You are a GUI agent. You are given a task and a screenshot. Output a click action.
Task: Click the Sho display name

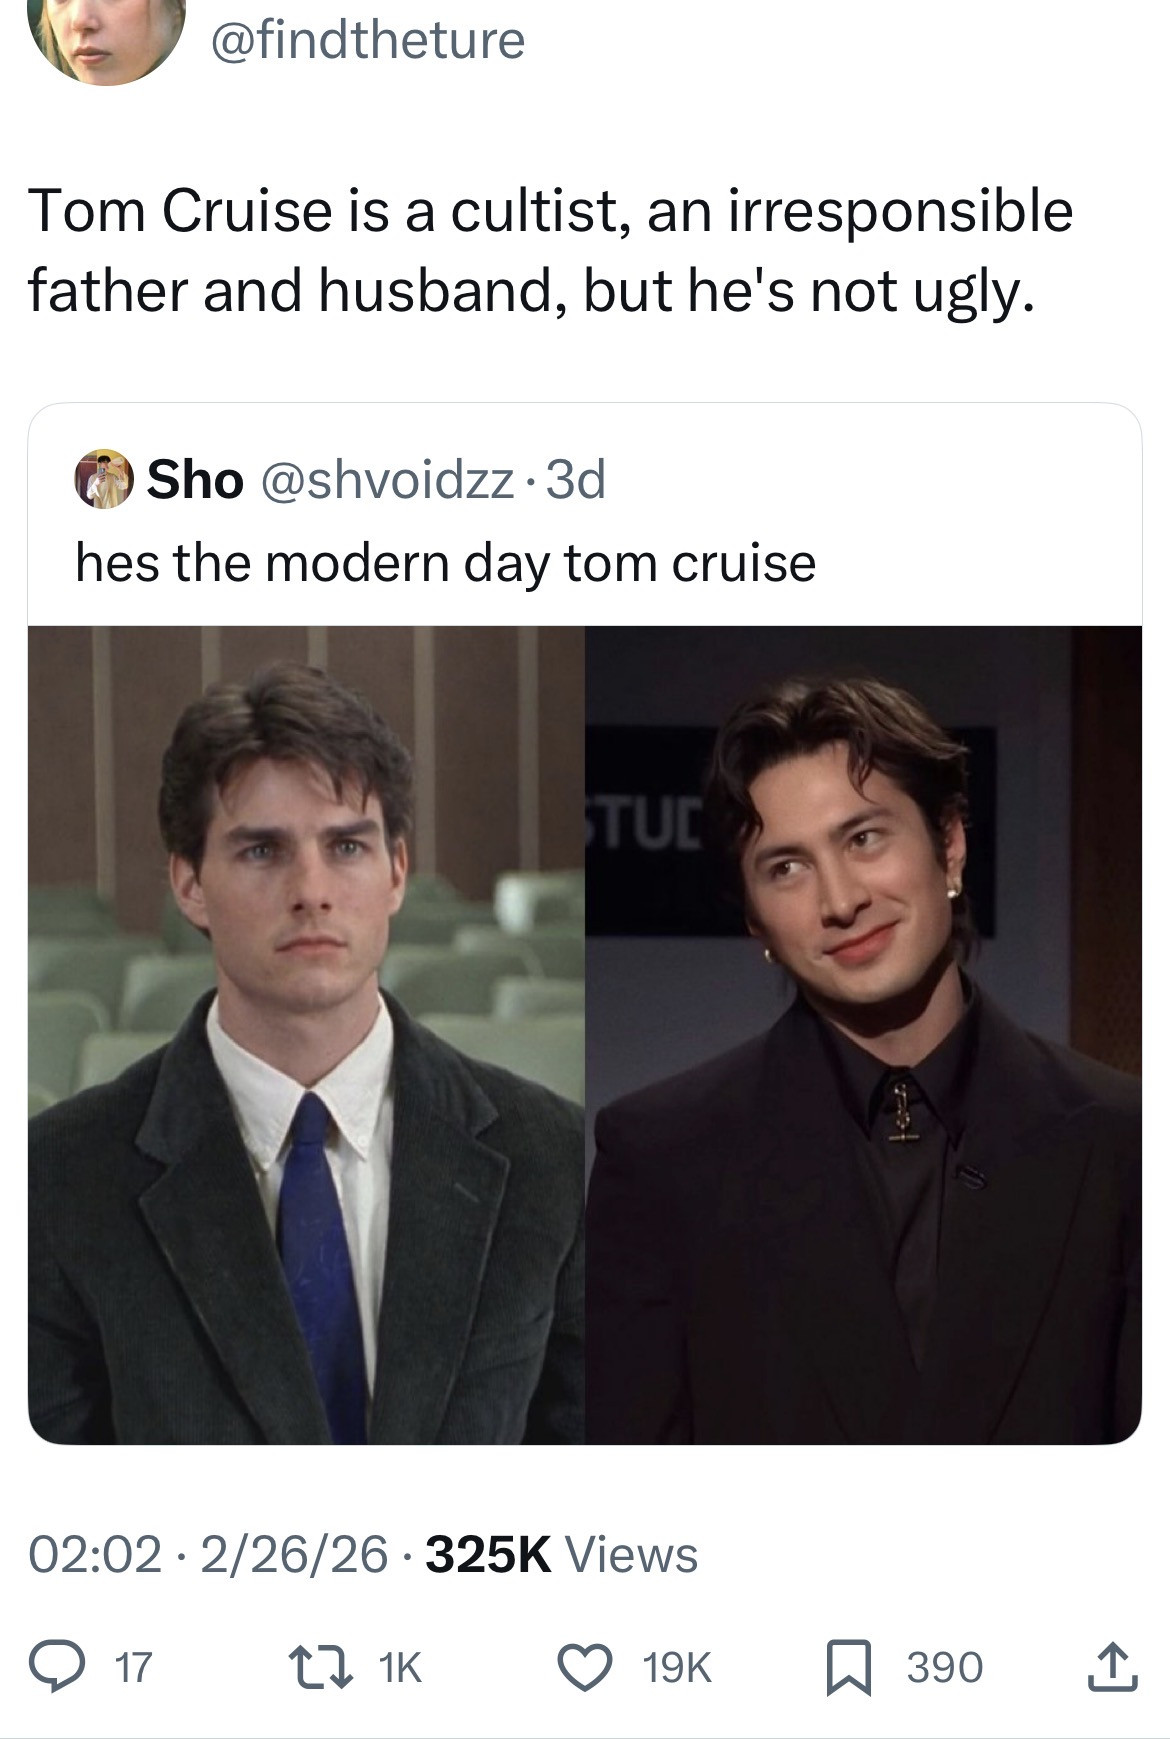[x=195, y=481]
